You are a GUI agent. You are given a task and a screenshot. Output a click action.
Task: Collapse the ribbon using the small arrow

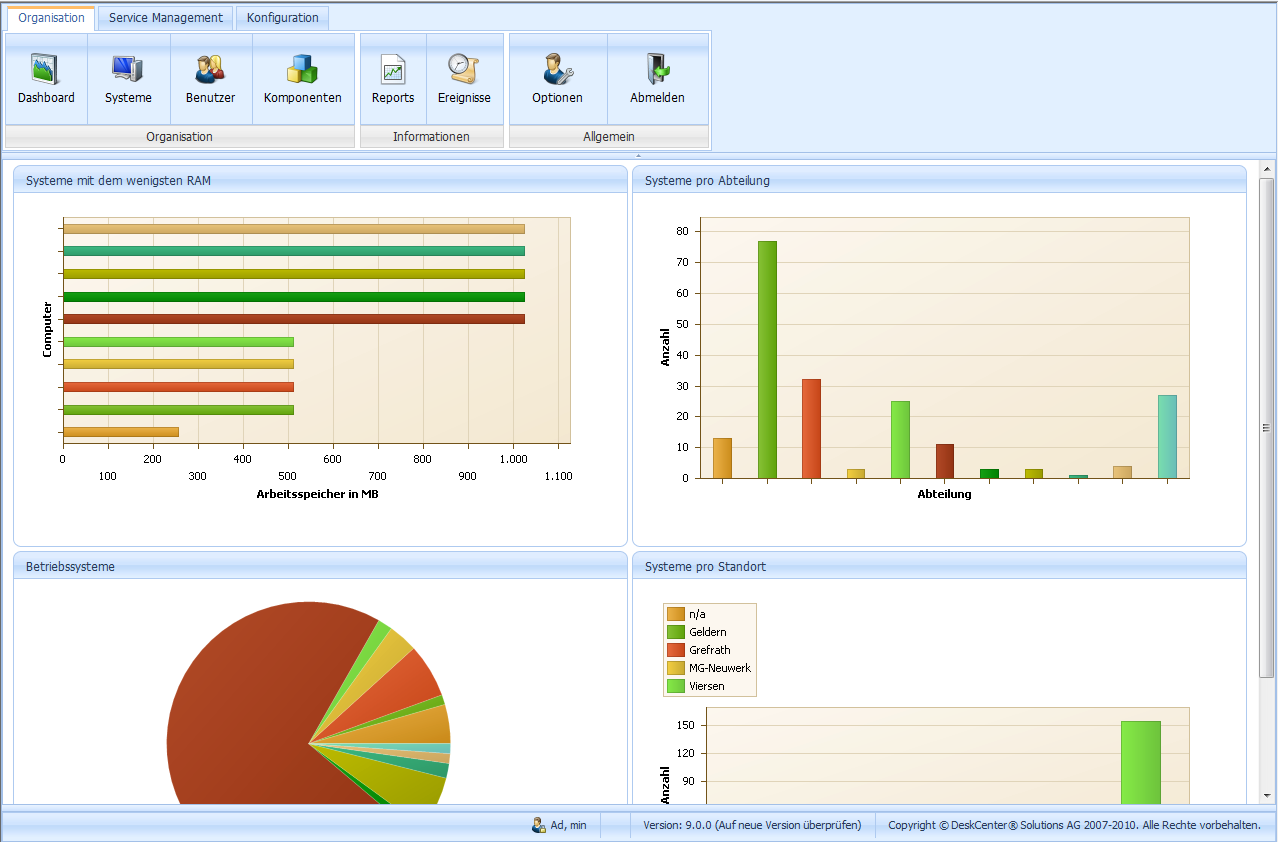638,156
